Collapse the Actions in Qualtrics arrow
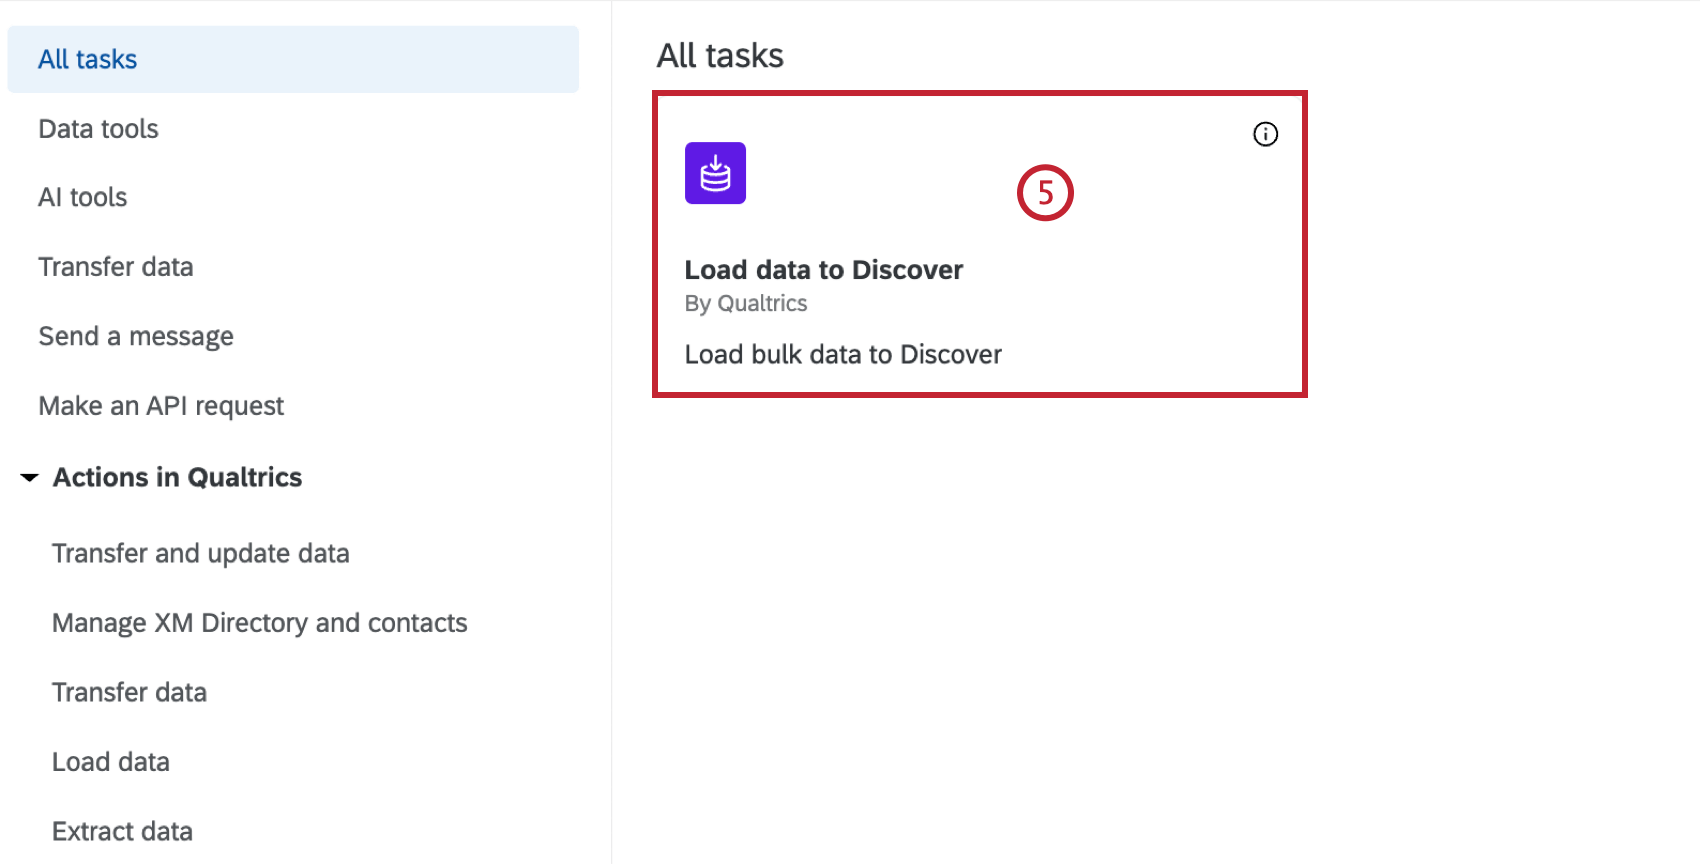 (30, 478)
